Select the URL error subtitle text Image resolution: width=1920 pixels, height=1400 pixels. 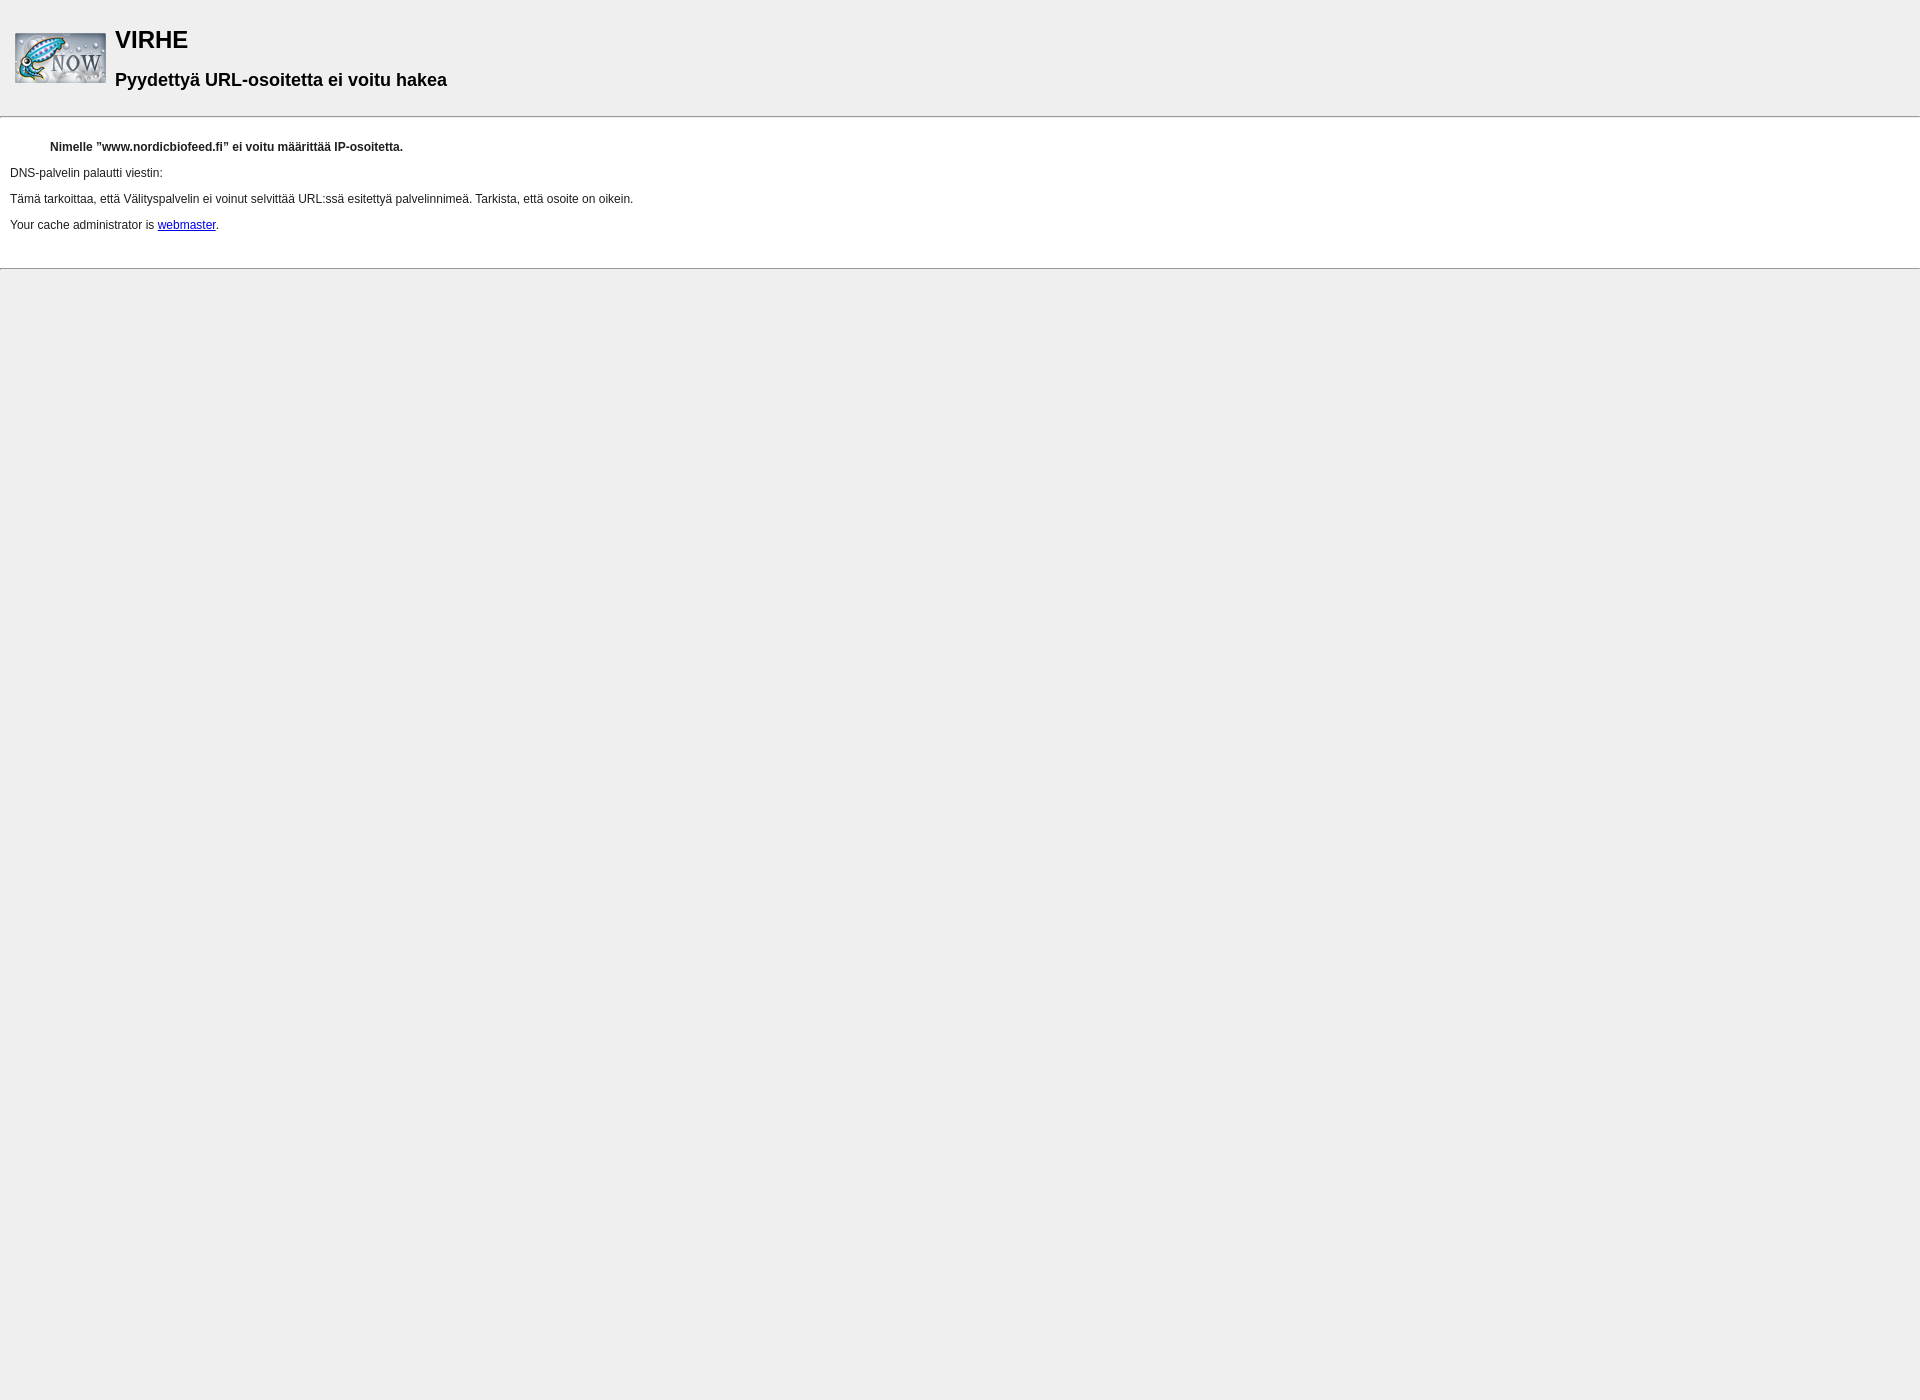point(280,79)
